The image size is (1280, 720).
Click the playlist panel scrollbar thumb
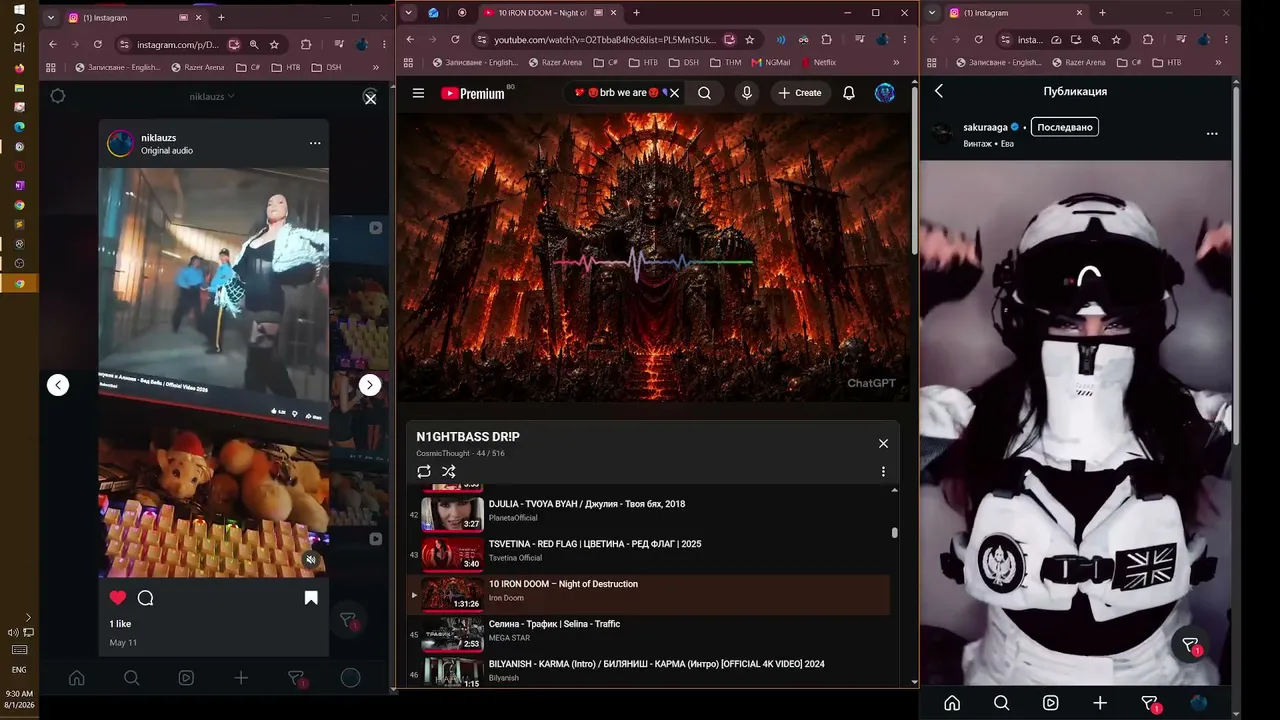(x=894, y=533)
